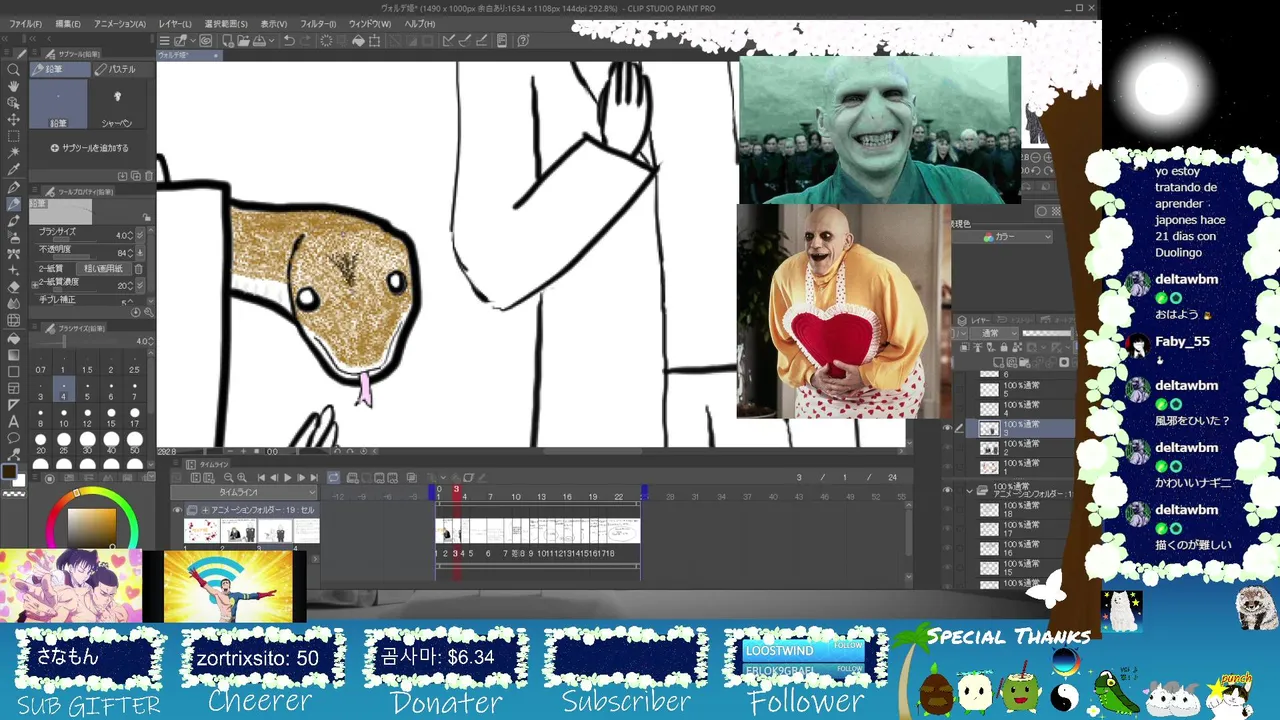
Task: Toggle timeline track visibility eye
Action: point(178,510)
